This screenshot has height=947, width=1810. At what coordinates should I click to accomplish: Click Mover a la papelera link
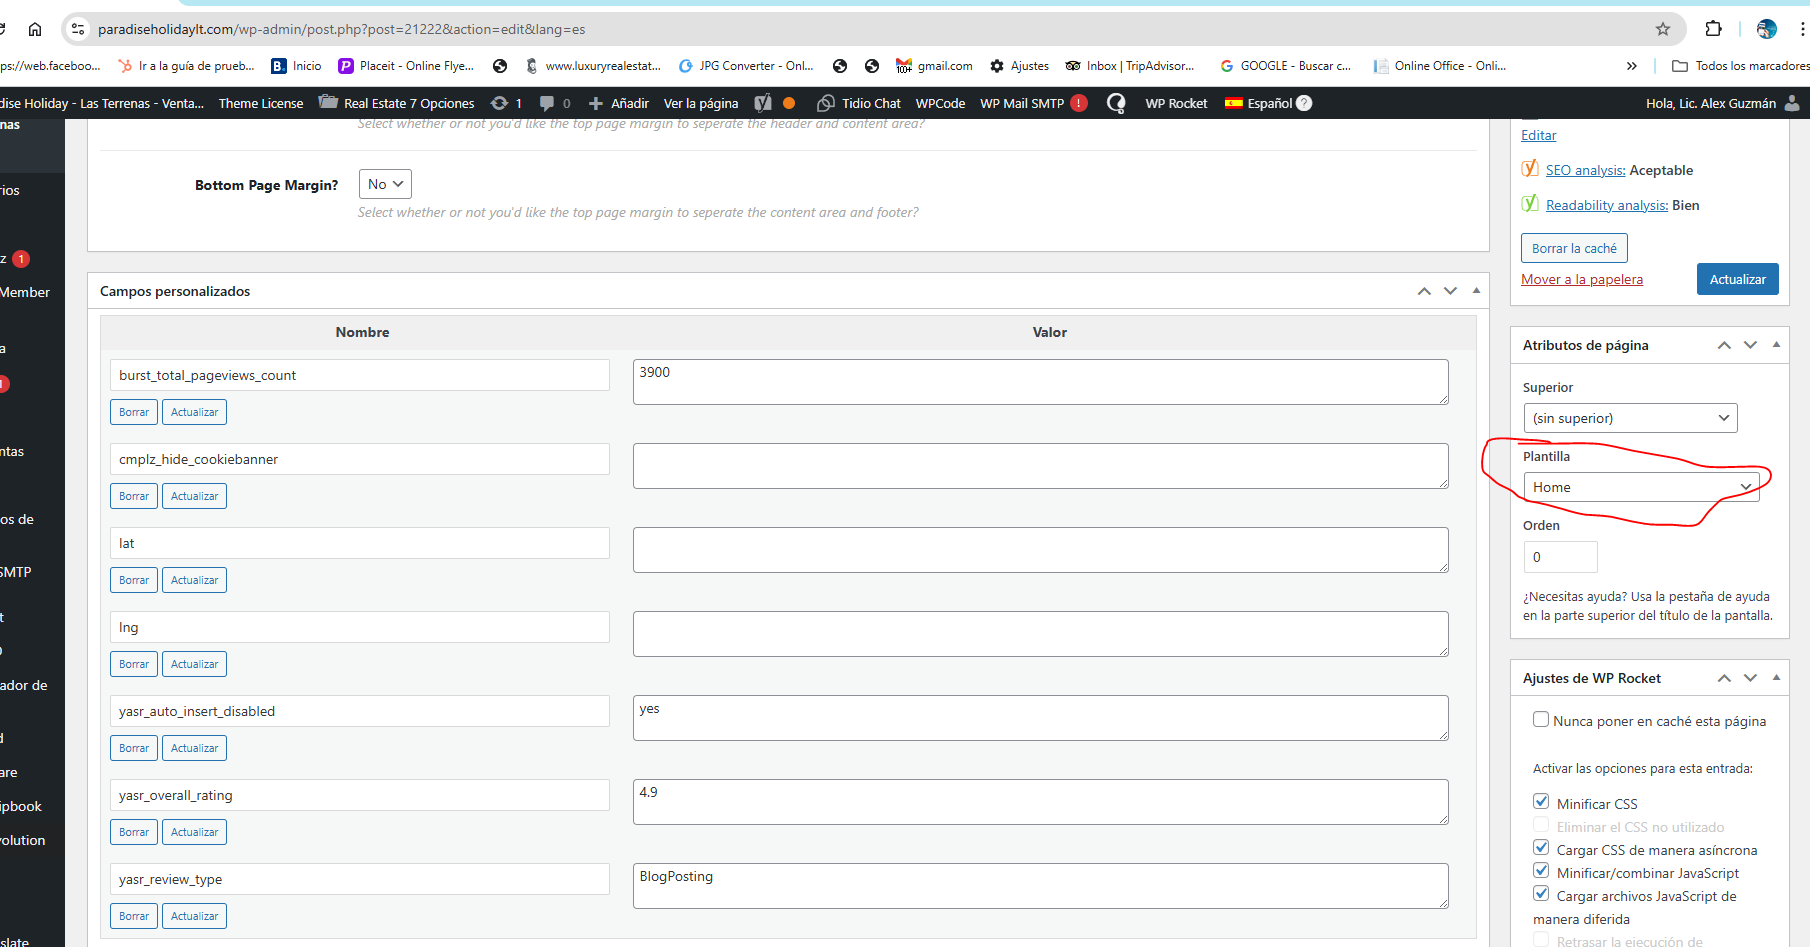click(1582, 279)
